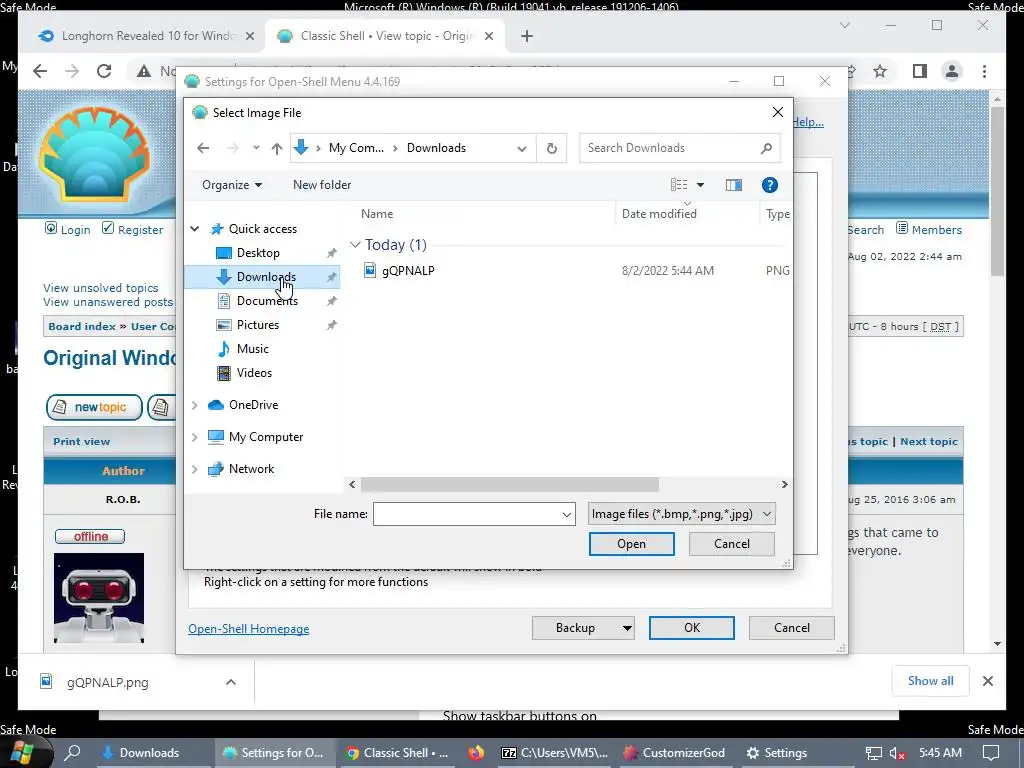Screen dimensions: 1024x768
Task: Click the muted volume tray icon
Action: pyautogui.click(x=897, y=753)
